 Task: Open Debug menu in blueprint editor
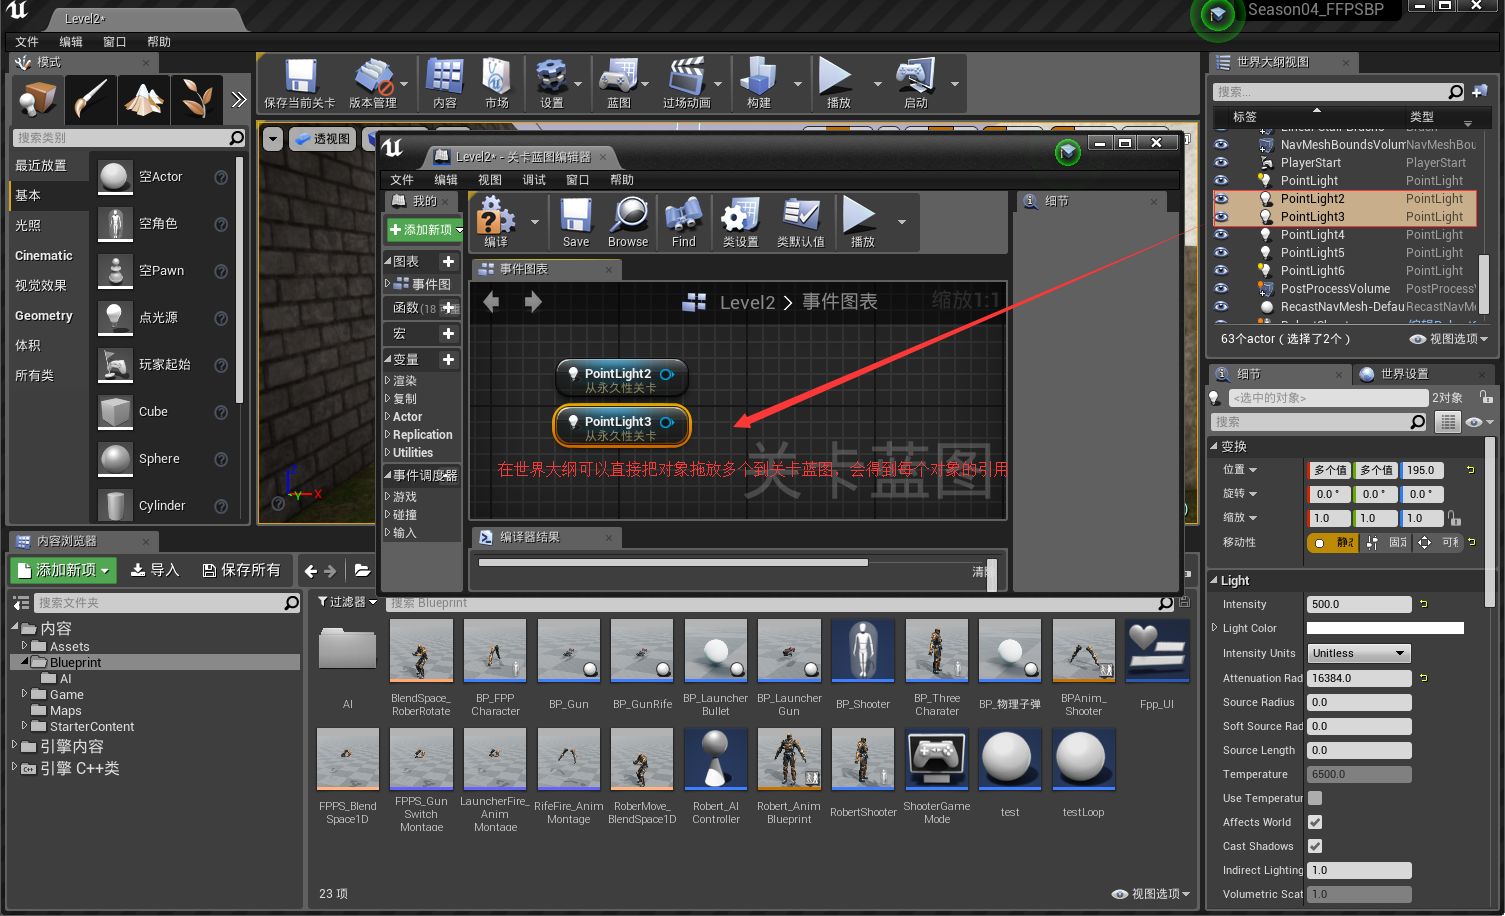coord(534,180)
